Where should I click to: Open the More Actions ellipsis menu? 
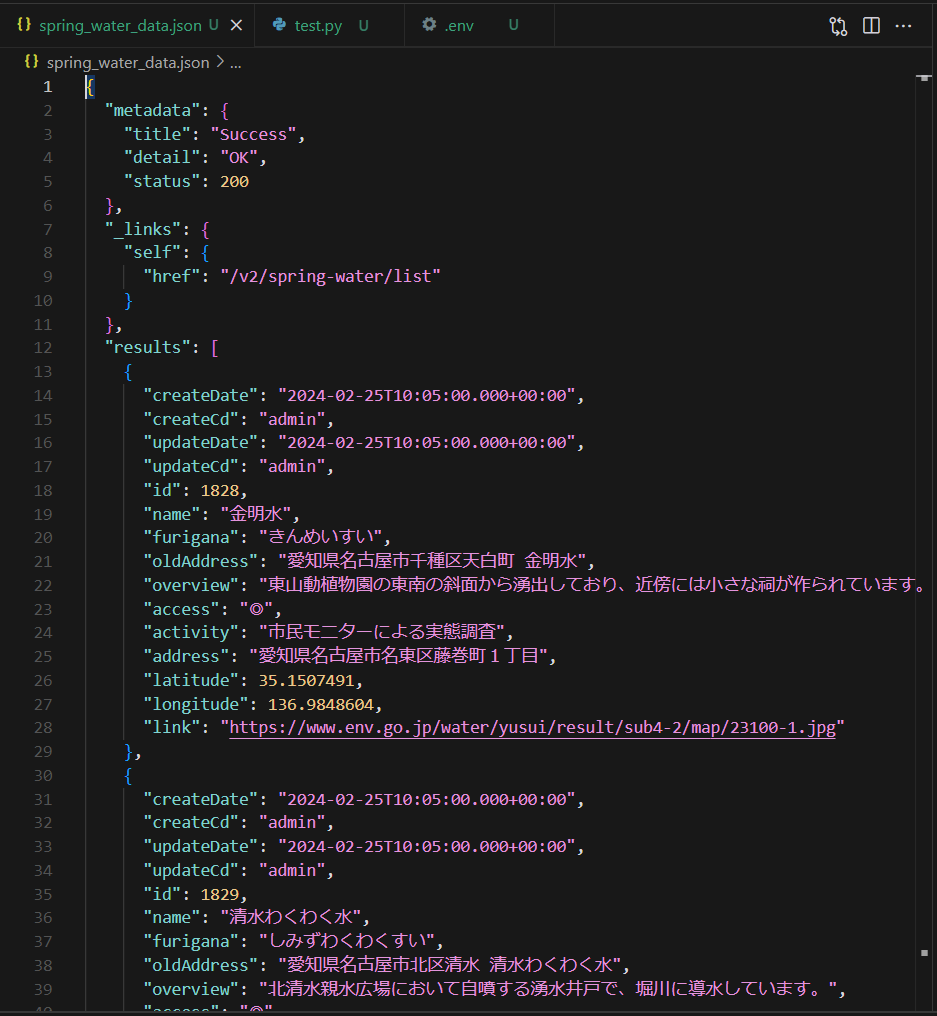903,26
